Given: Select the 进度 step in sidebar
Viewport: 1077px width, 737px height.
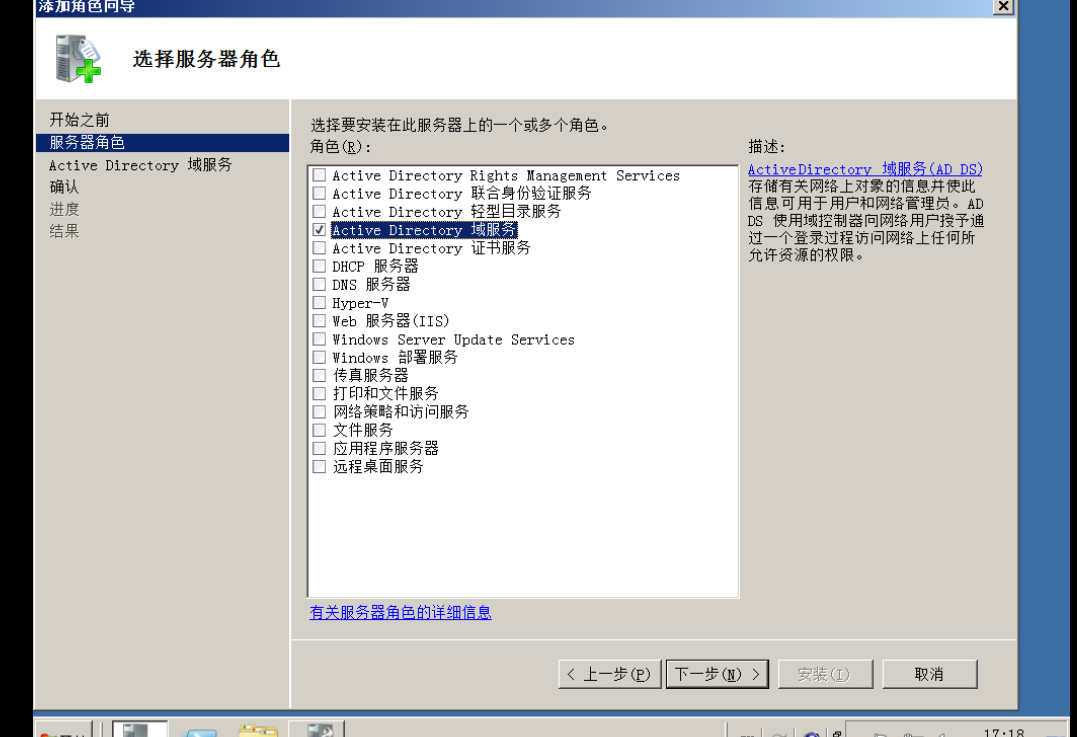Looking at the screenshot, I should pos(65,209).
